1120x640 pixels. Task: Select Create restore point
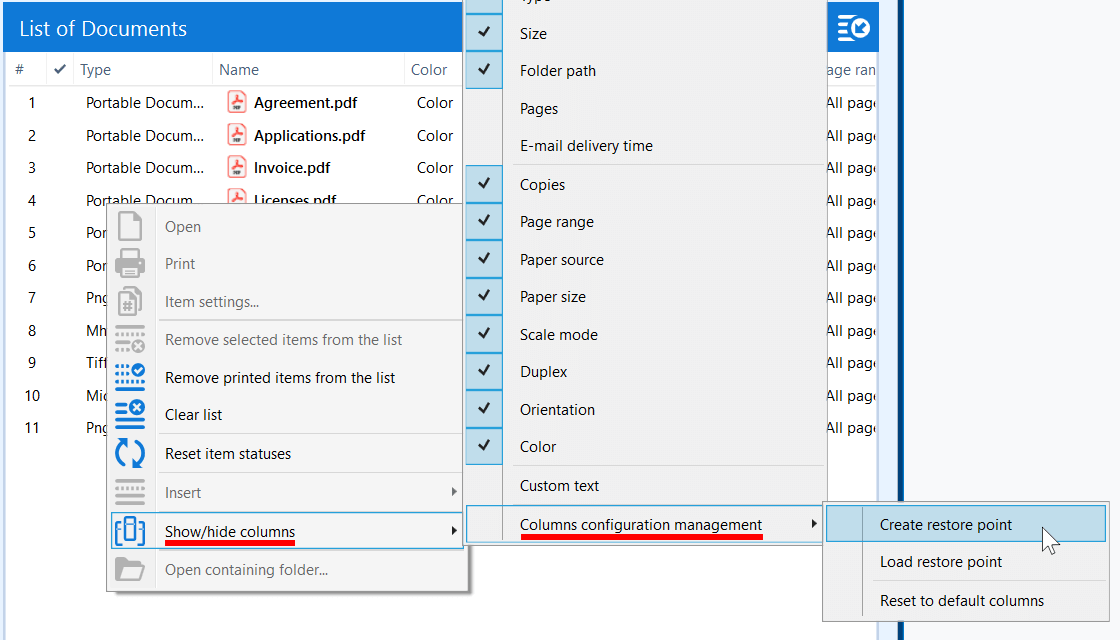click(x=945, y=525)
